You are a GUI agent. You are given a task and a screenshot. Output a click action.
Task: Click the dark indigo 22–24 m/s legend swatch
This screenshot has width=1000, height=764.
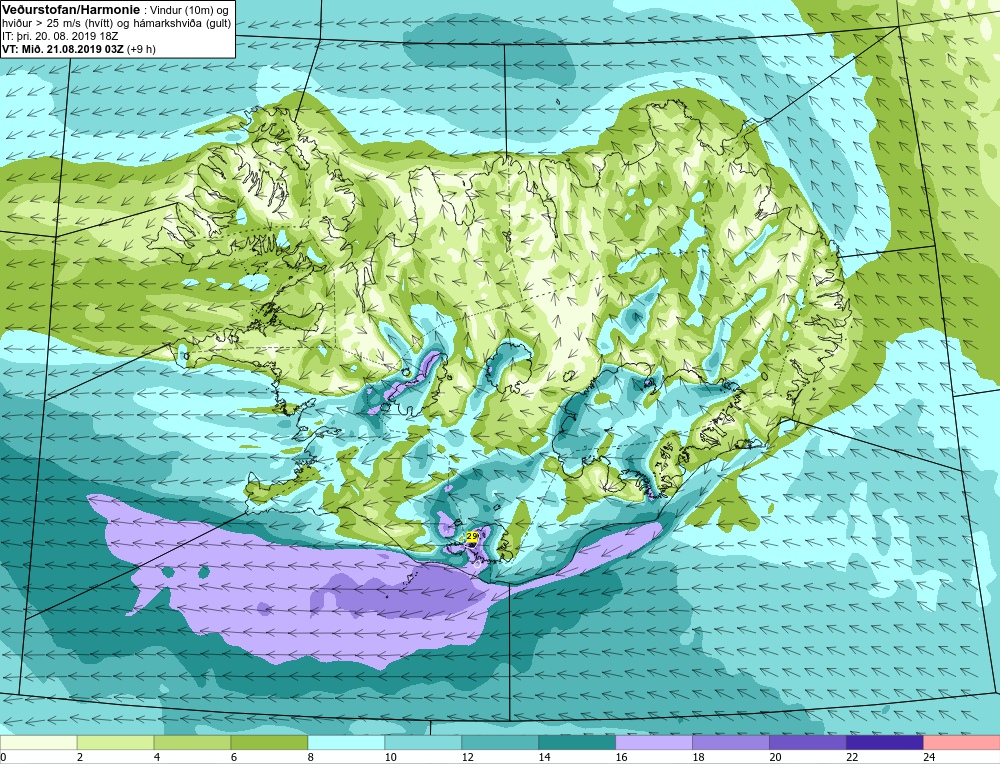pos(885,743)
